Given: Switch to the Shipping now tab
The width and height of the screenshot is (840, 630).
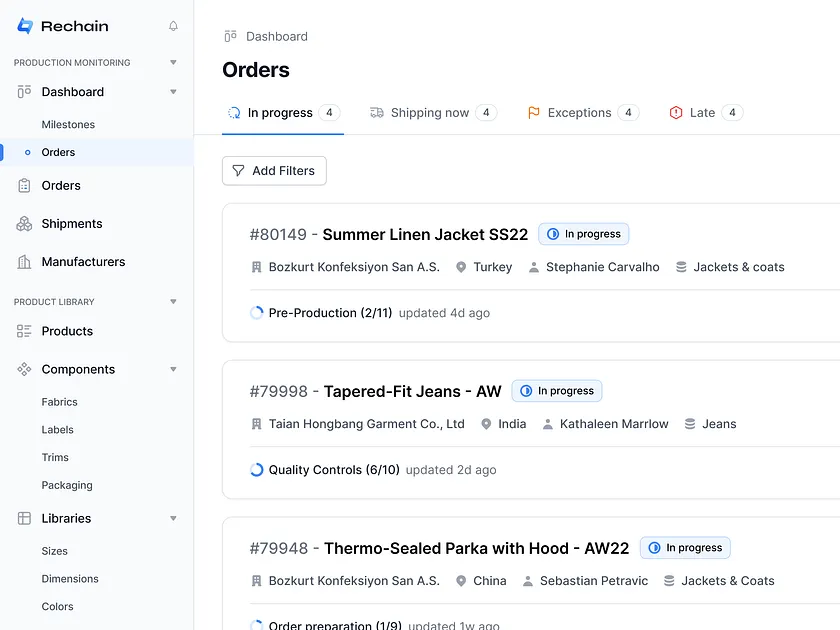Looking at the screenshot, I should (x=433, y=112).
